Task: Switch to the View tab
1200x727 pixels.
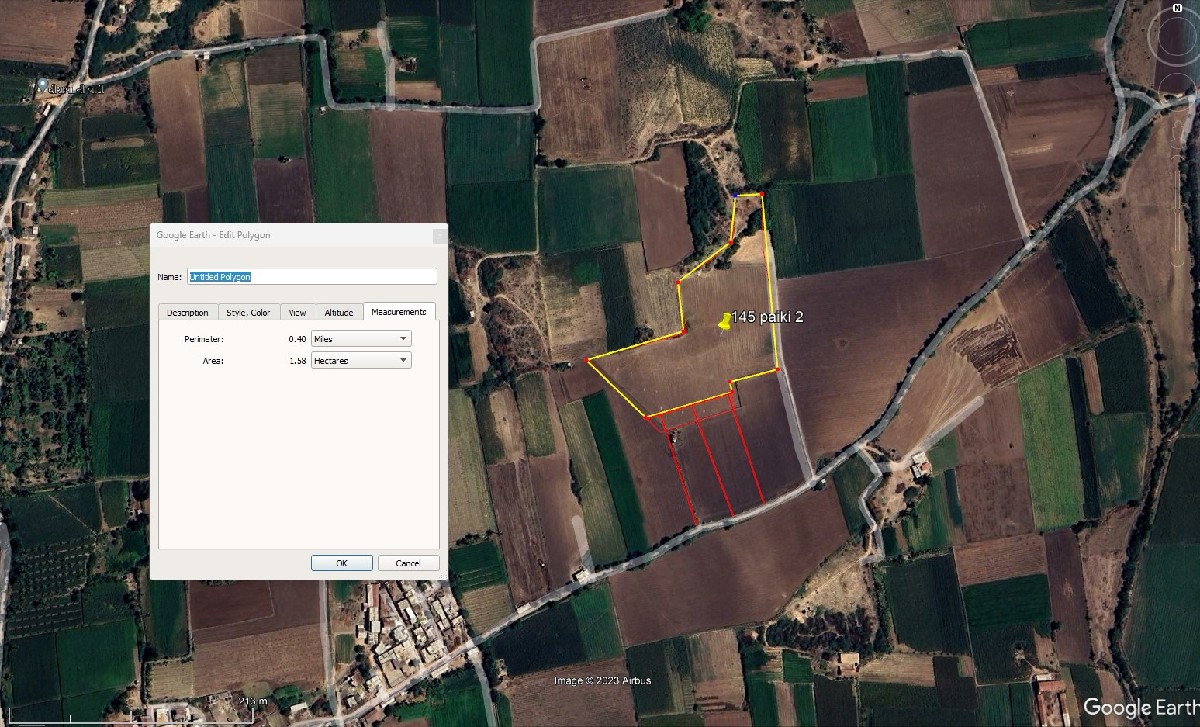Action: 297,312
